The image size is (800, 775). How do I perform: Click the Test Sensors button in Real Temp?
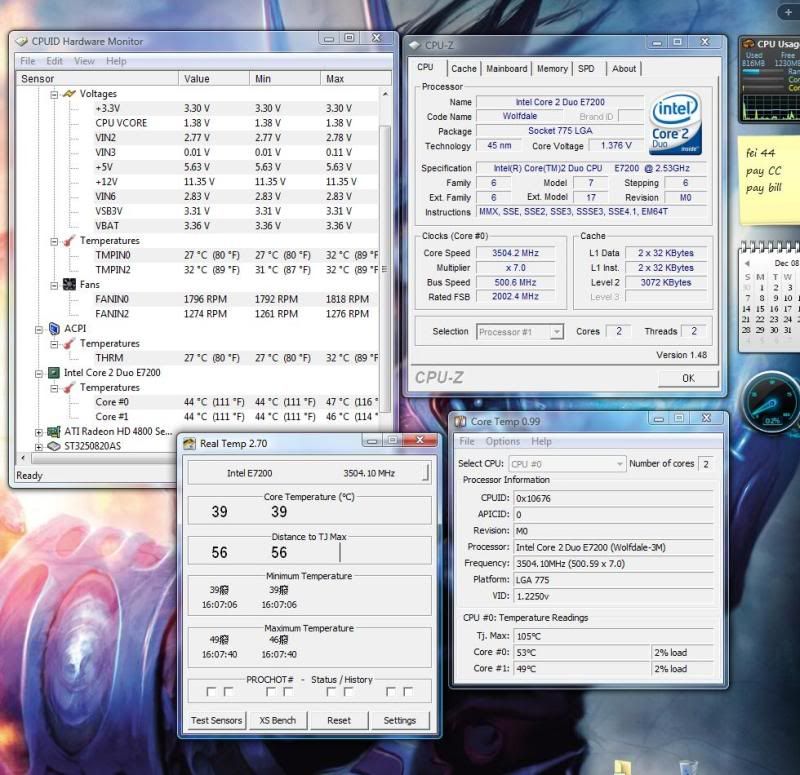(x=216, y=720)
